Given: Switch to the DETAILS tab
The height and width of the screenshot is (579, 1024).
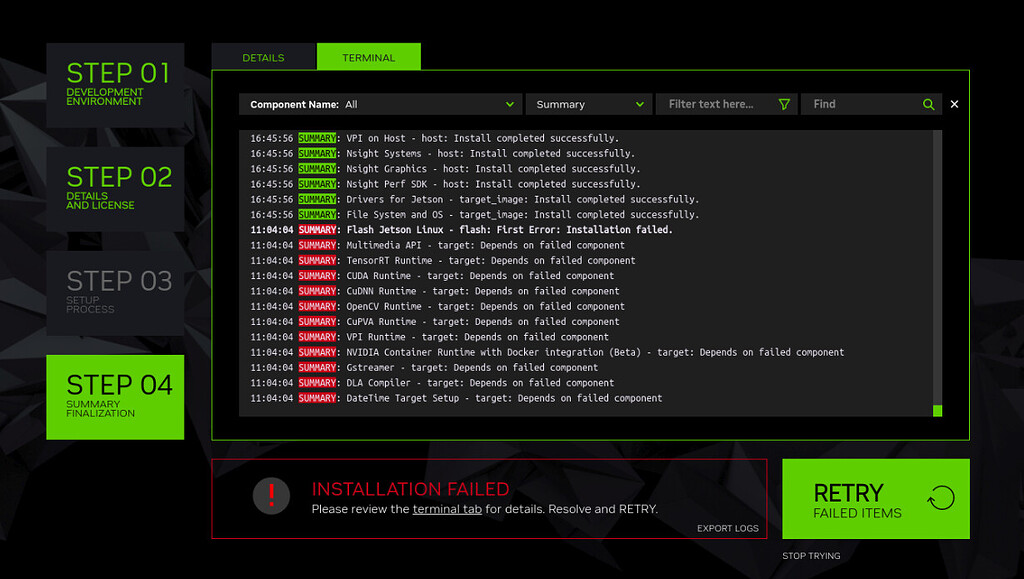Looking at the screenshot, I should 263,56.
